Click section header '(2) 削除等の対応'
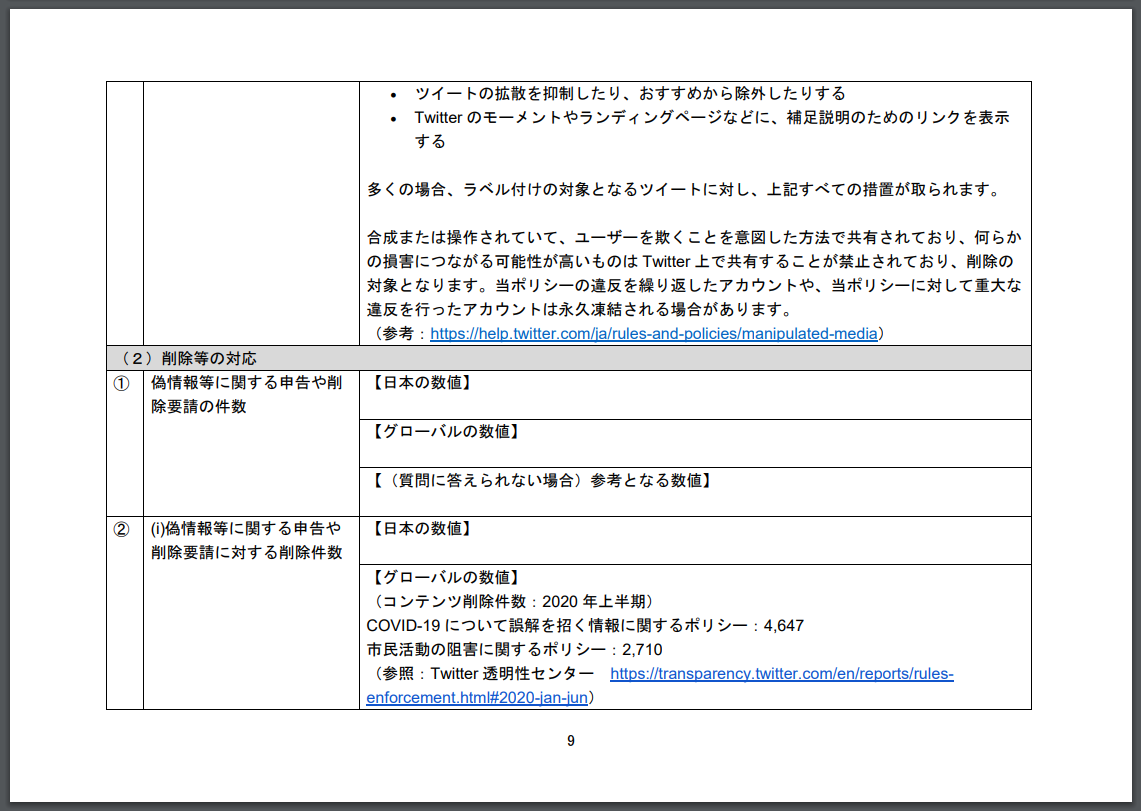 [568, 358]
